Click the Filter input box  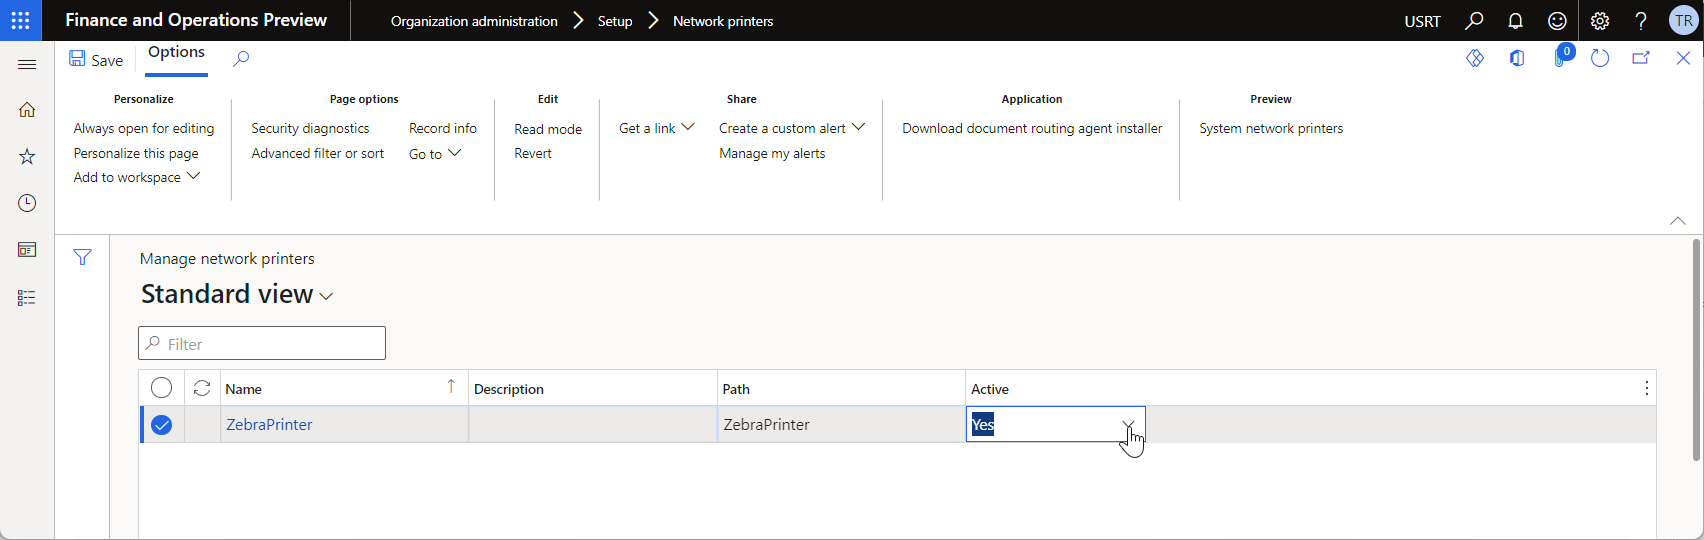pyautogui.click(x=262, y=343)
